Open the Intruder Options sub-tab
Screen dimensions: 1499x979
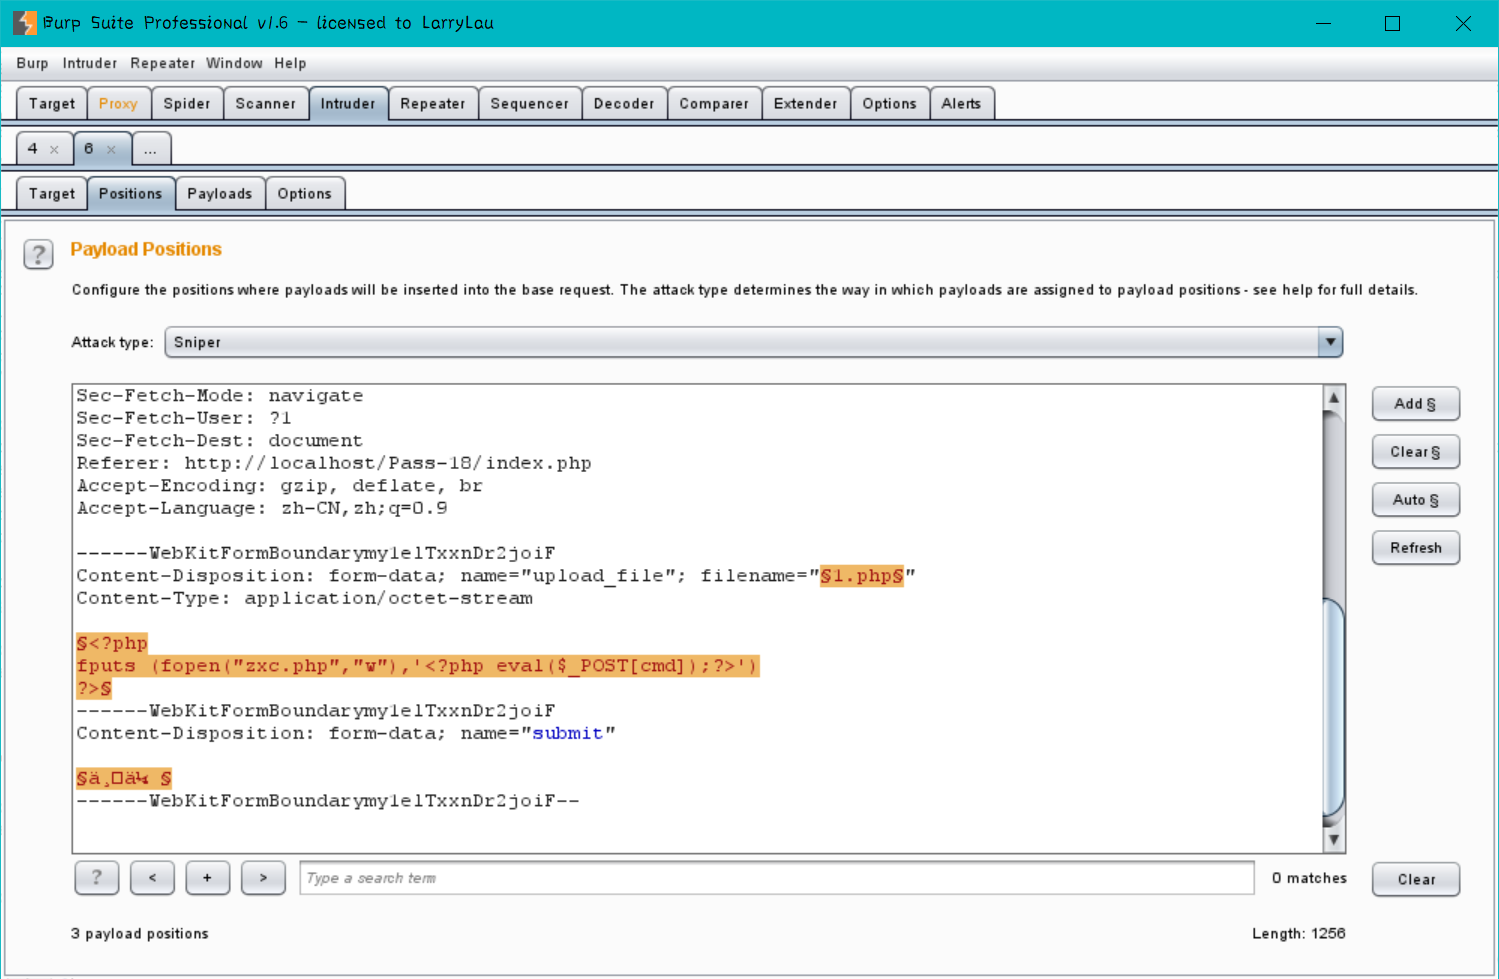tap(305, 194)
